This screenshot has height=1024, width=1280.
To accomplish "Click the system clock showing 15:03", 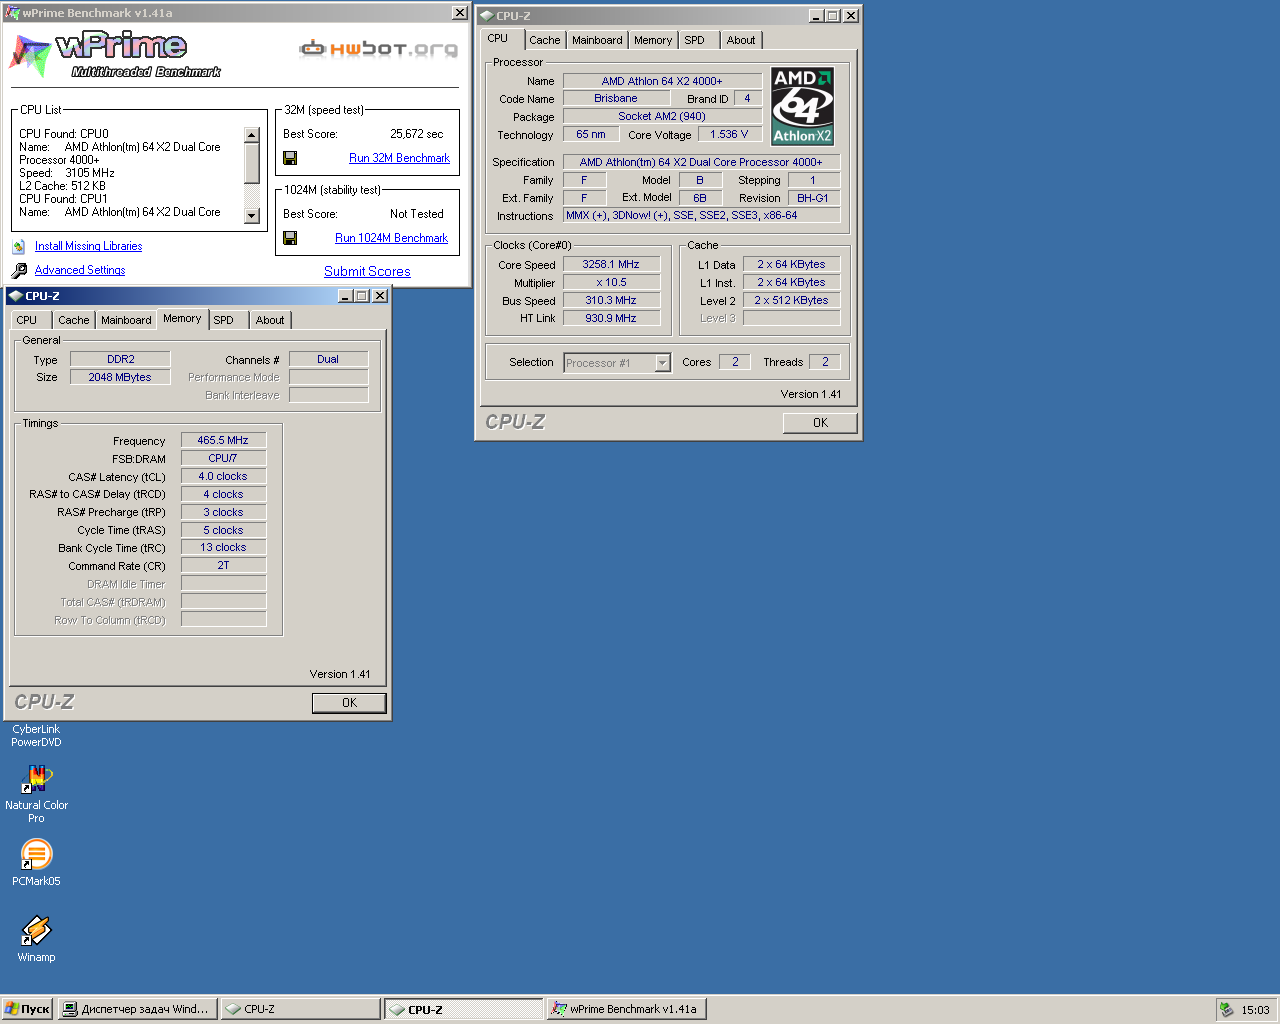I will [1255, 1010].
